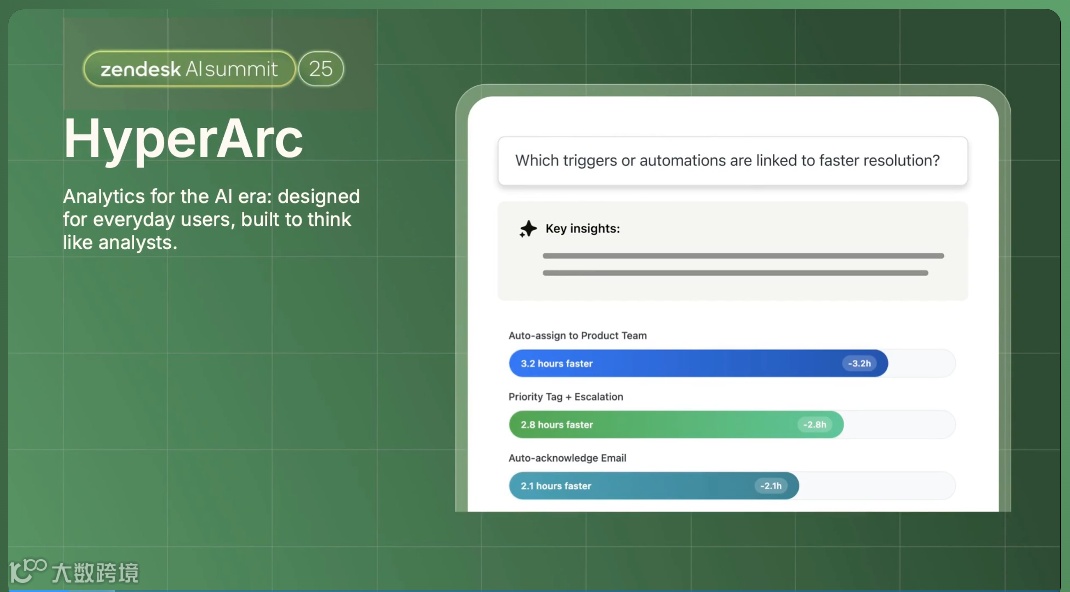Click the -2.1h pill badge
This screenshot has width=1070, height=592.
click(771, 486)
